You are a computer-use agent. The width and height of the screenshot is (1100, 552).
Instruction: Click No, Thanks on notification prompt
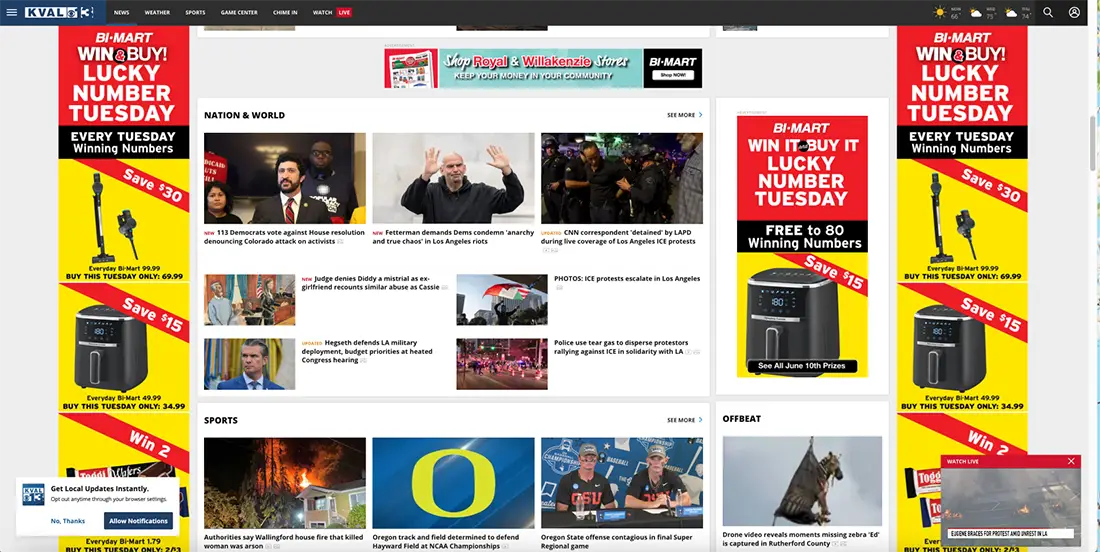(68, 521)
